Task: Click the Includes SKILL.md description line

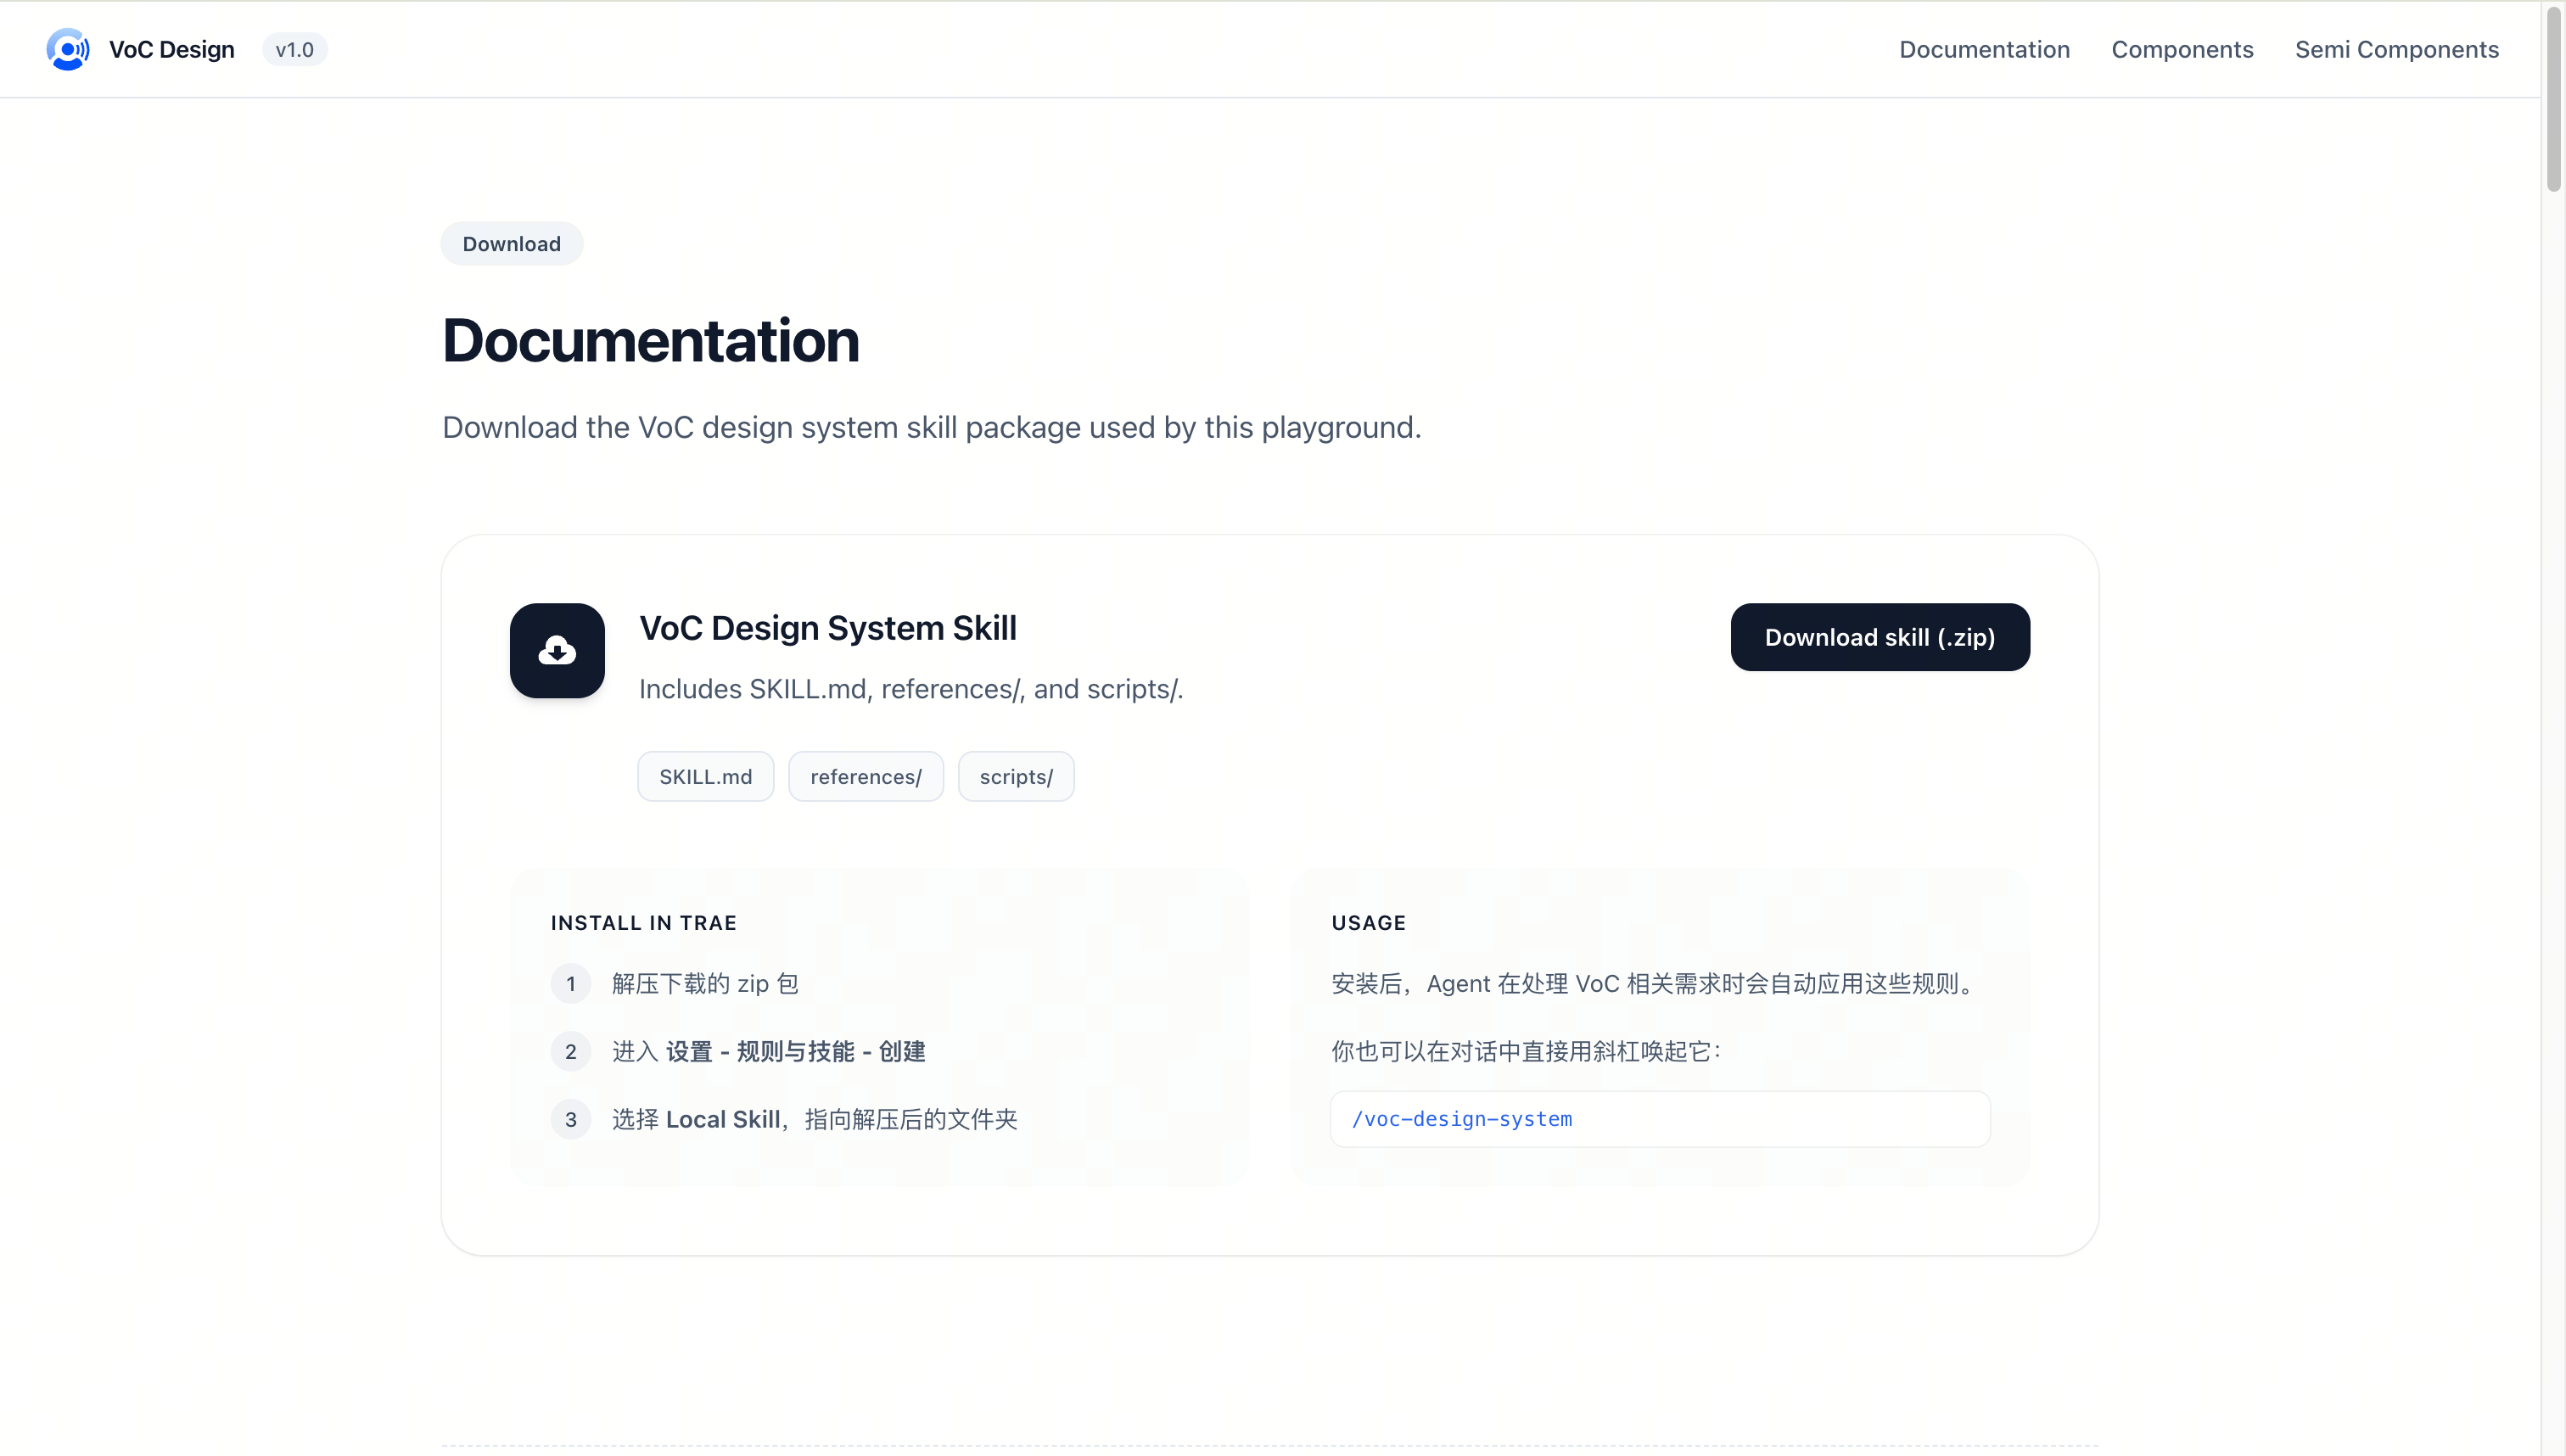Action: 910,689
